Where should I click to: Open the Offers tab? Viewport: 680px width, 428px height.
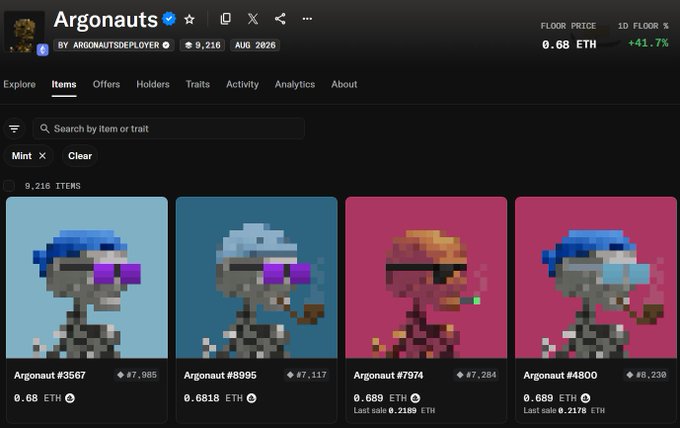(106, 84)
